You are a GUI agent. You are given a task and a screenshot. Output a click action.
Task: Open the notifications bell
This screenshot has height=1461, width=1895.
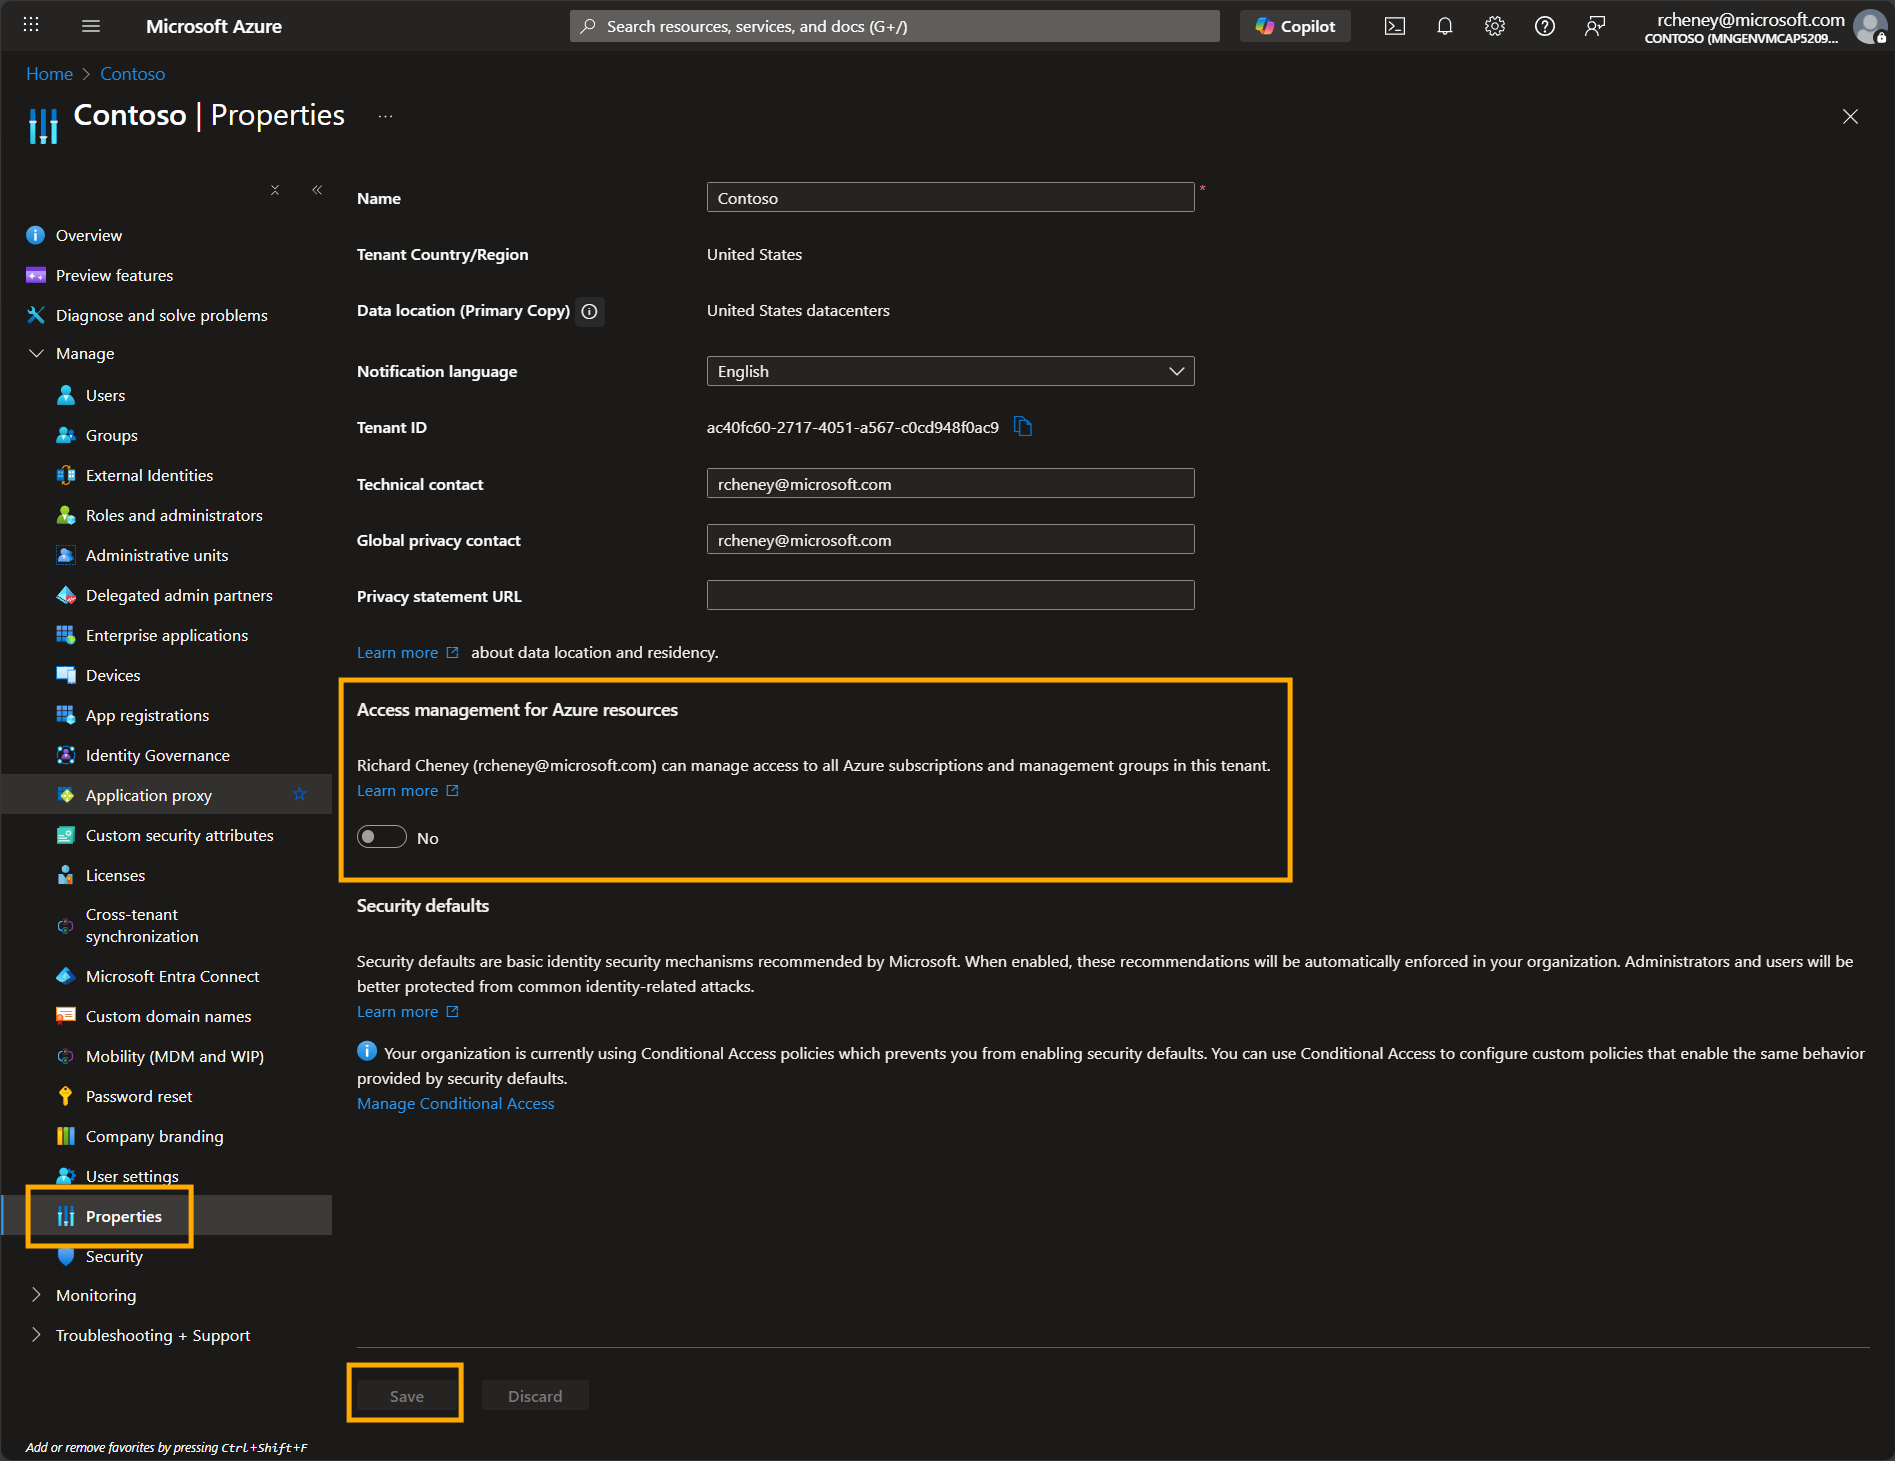point(1444,26)
